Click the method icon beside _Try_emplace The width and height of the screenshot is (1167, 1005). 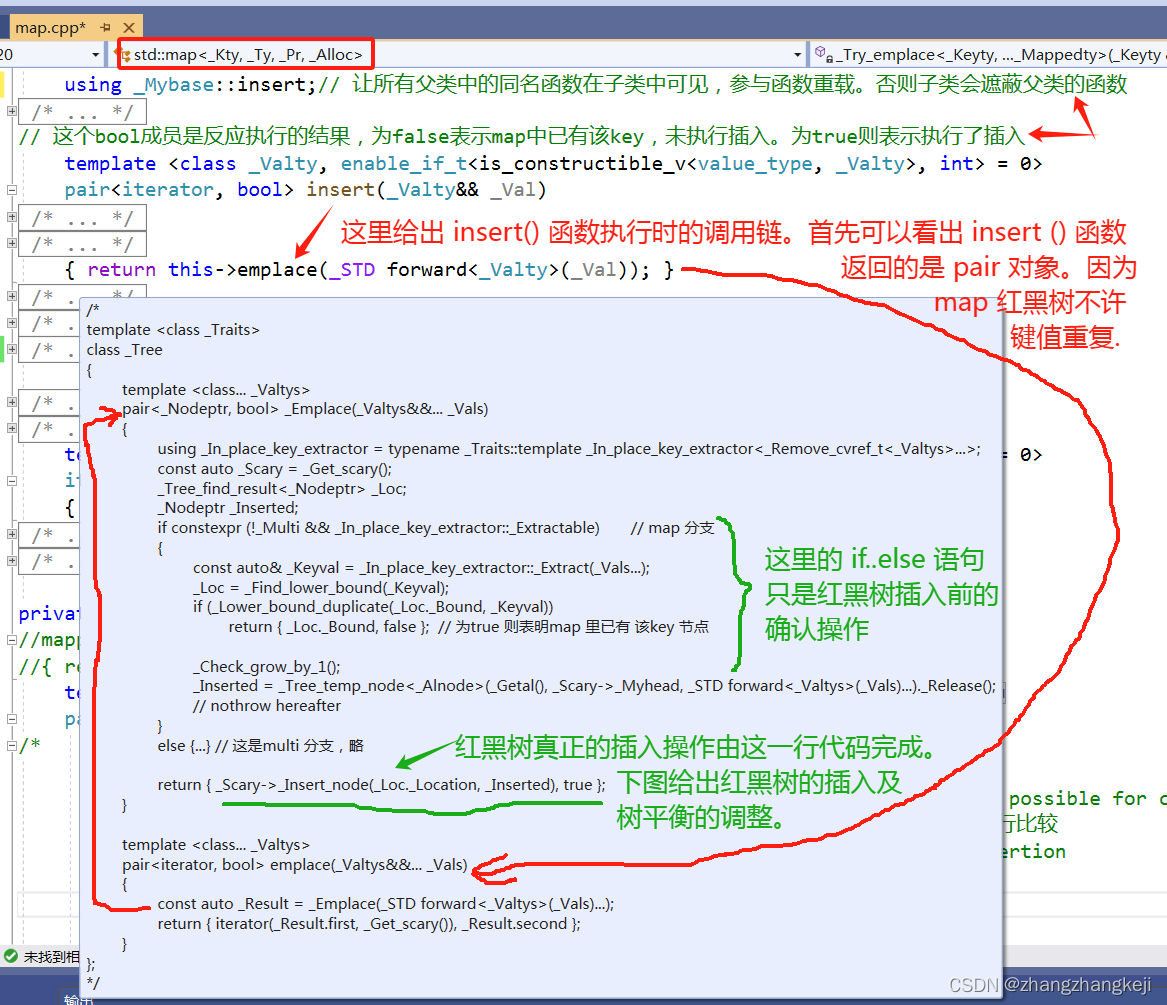click(x=821, y=53)
